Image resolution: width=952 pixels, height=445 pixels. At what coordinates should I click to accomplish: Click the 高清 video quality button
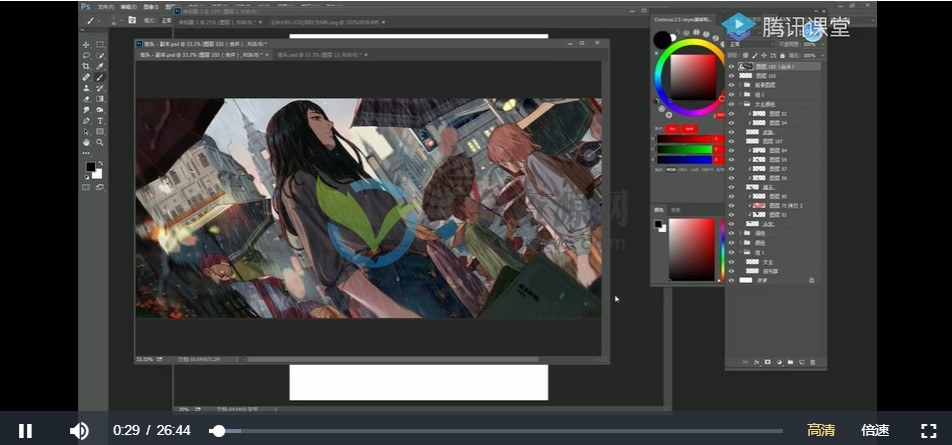[x=821, y=430]
